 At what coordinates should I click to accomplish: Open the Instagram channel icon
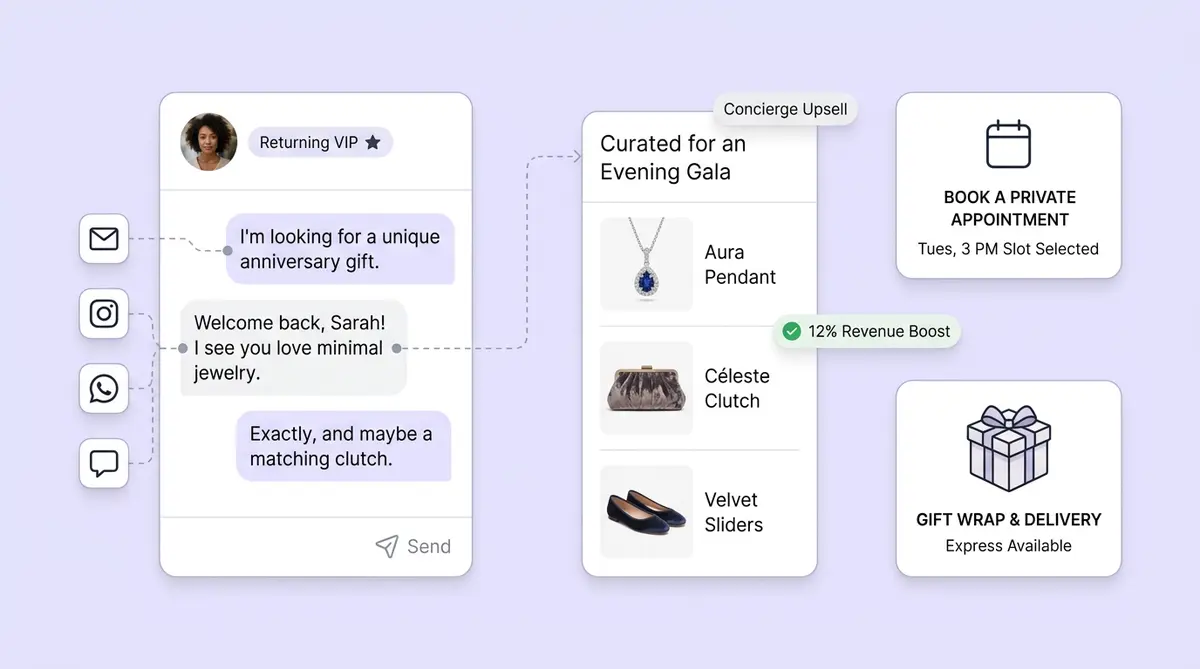point(104,314)
